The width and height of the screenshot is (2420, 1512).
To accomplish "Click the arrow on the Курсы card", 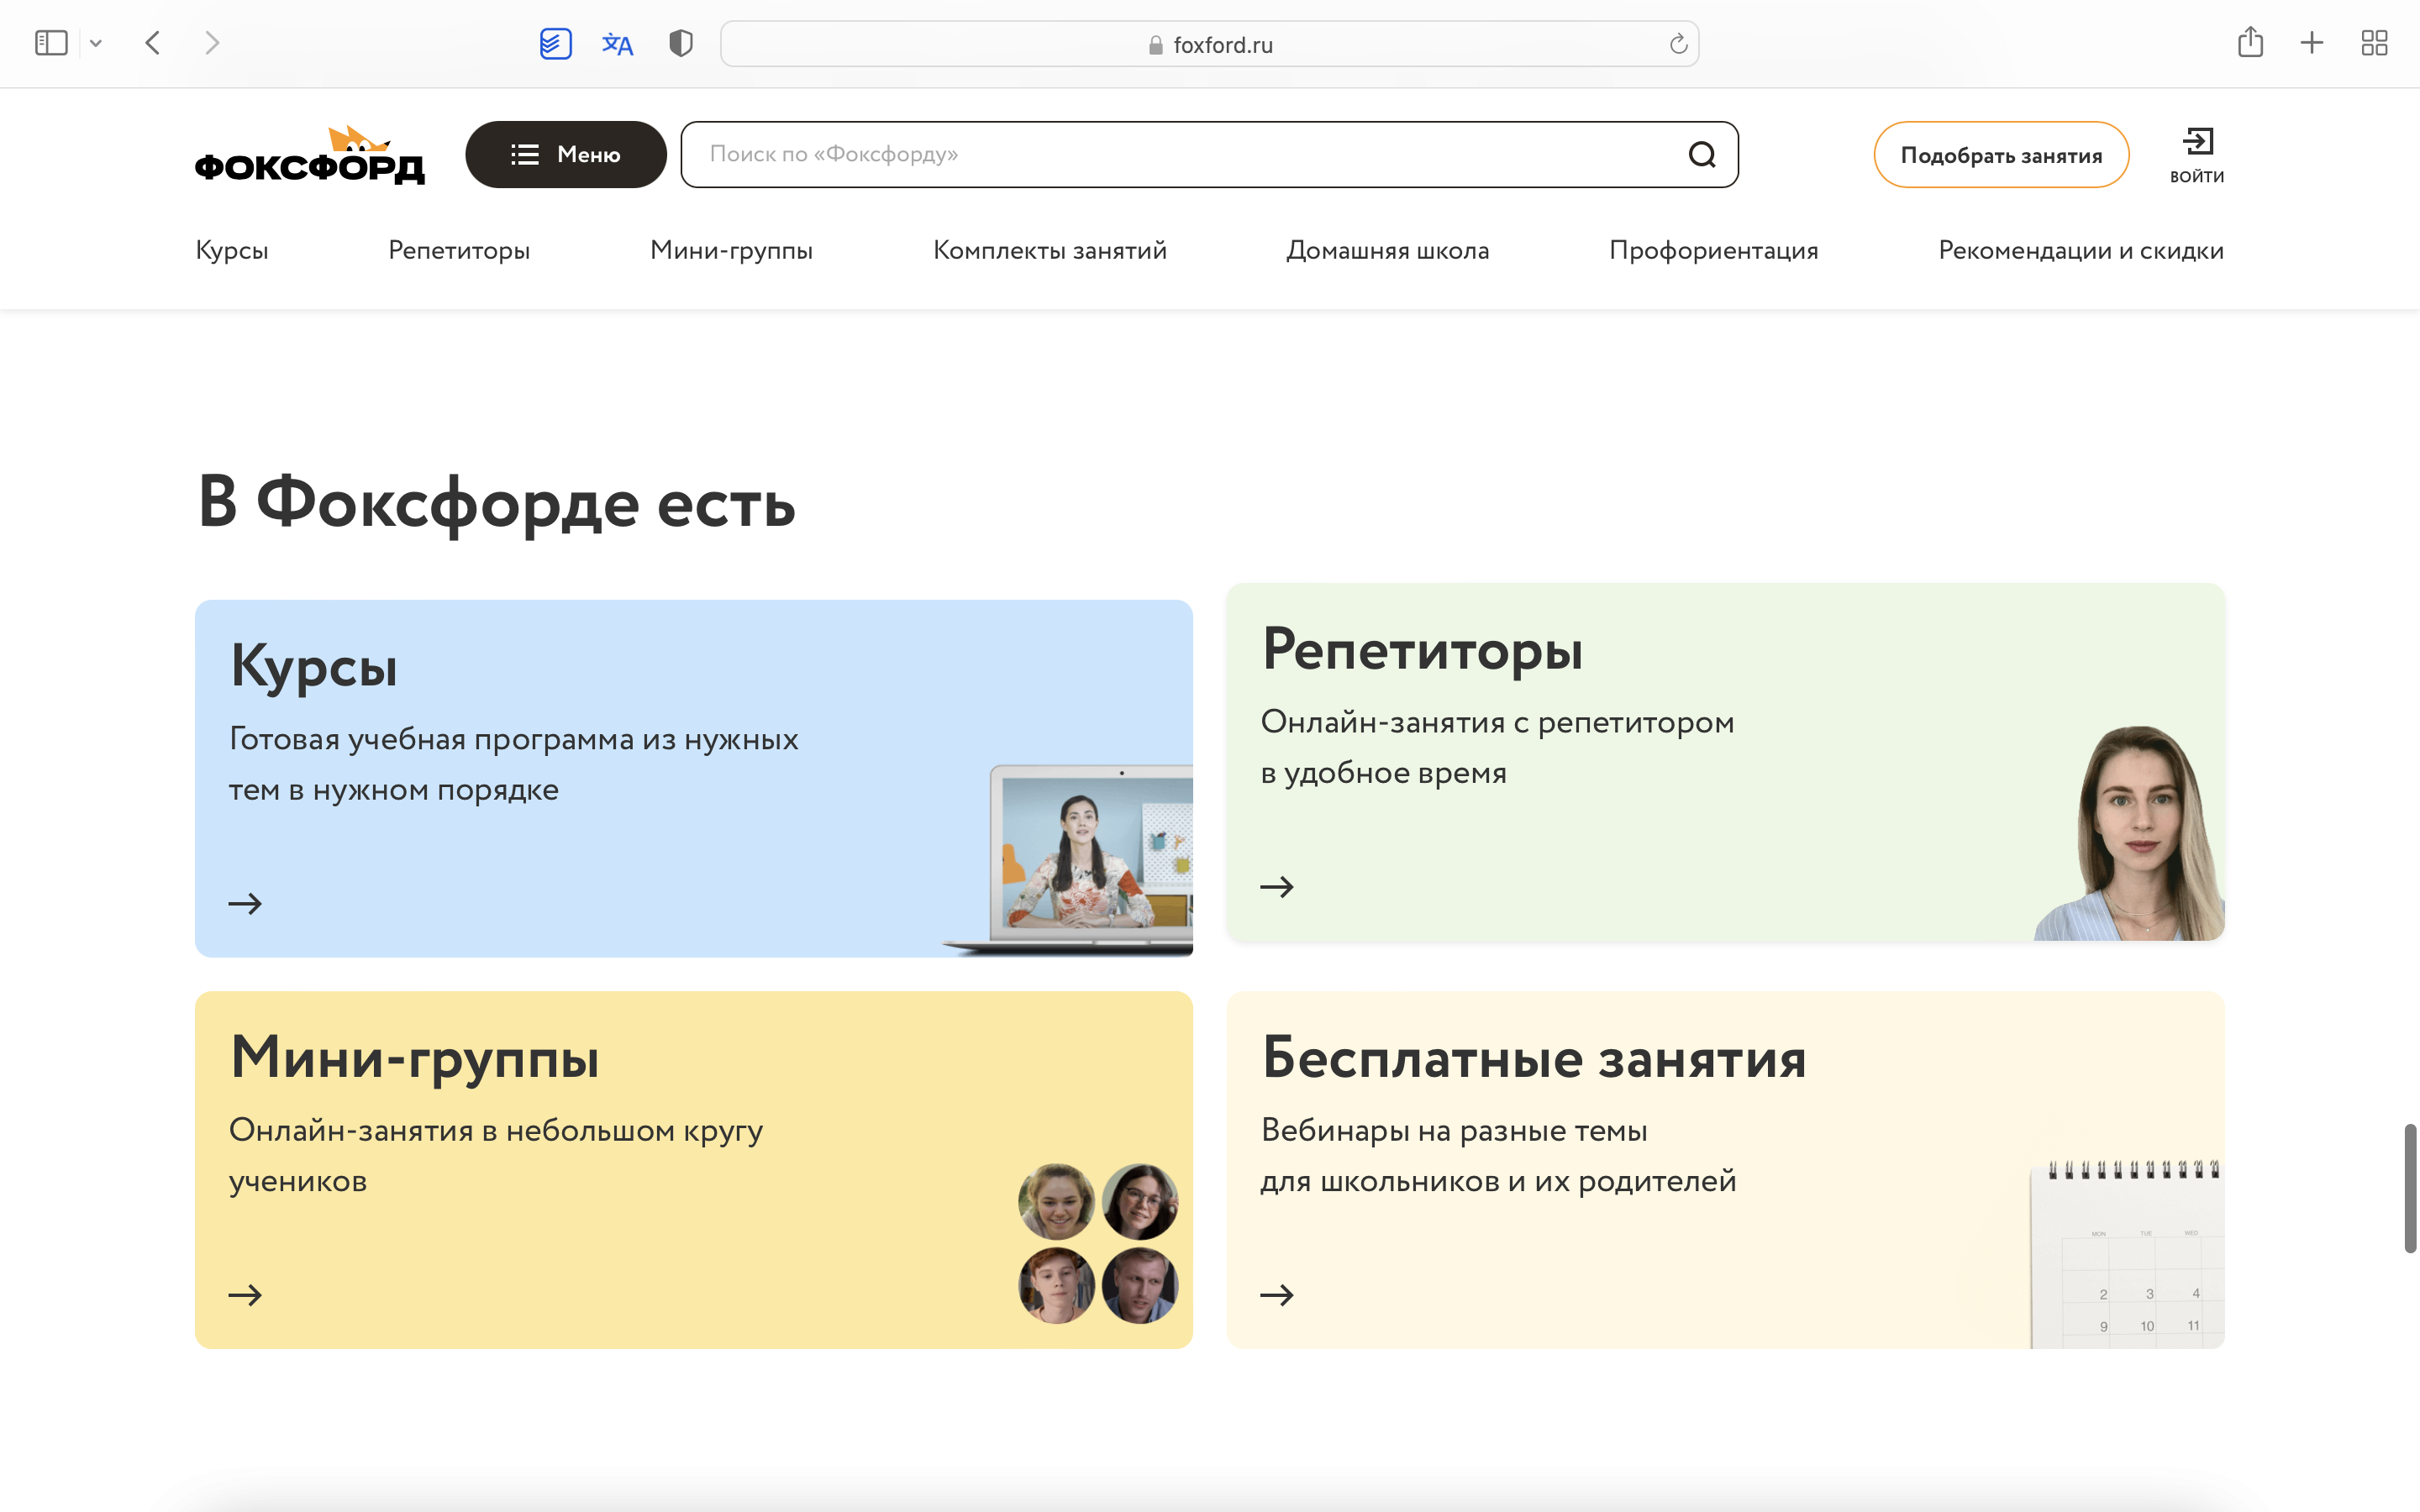I will click(245, 904).
